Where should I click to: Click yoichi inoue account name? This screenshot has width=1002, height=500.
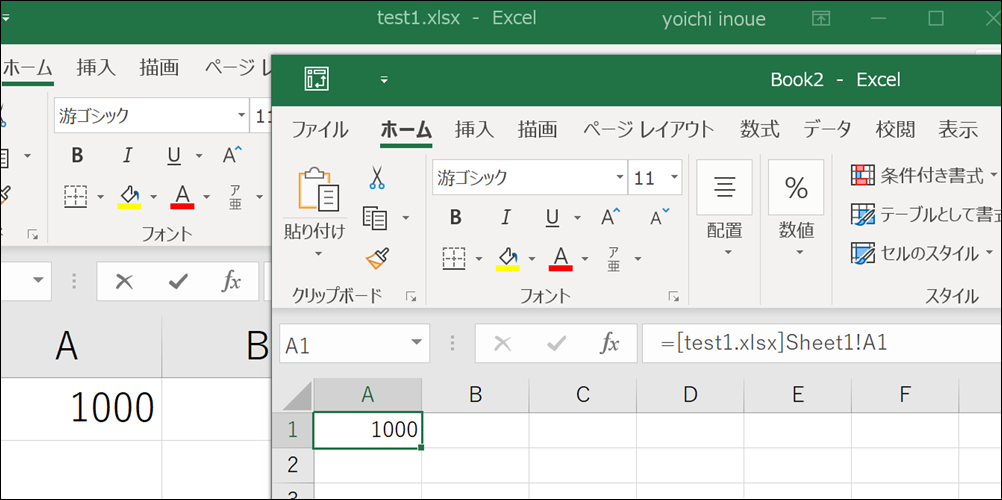(x=714, y=19)
